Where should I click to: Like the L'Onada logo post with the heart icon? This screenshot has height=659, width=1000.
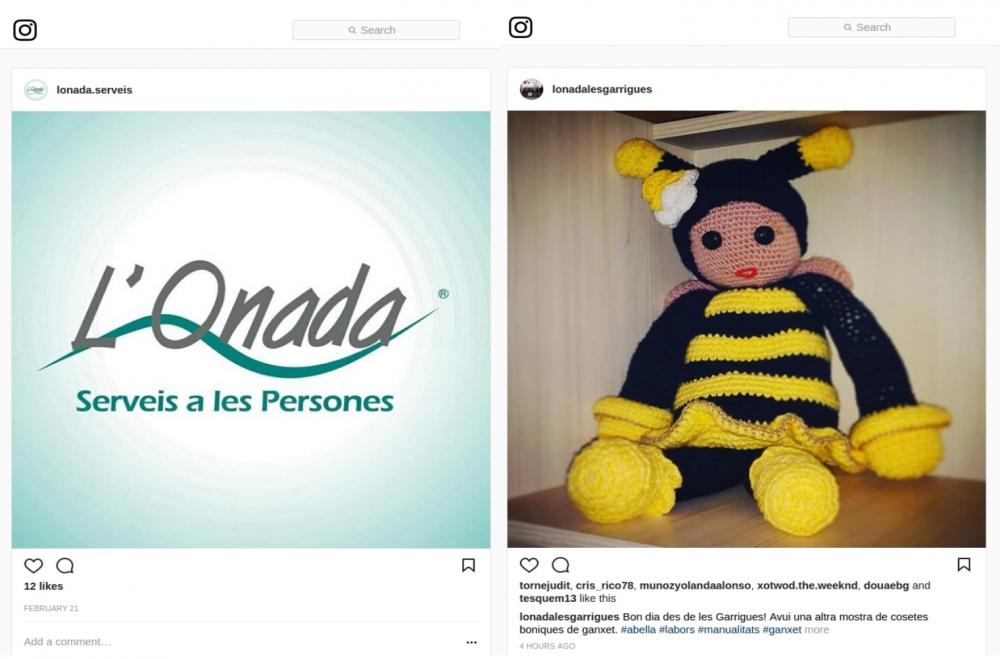33,565
